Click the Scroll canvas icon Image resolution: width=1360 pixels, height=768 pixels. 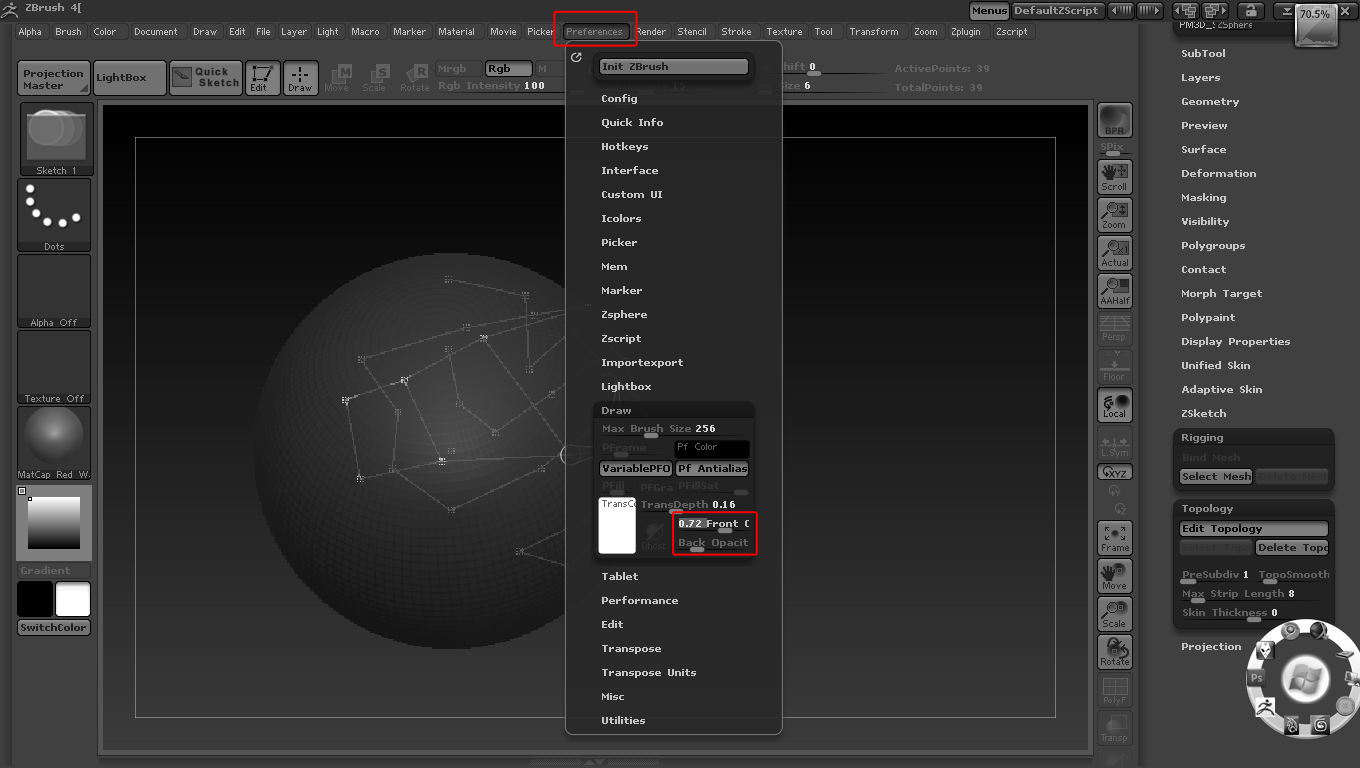1114,176
